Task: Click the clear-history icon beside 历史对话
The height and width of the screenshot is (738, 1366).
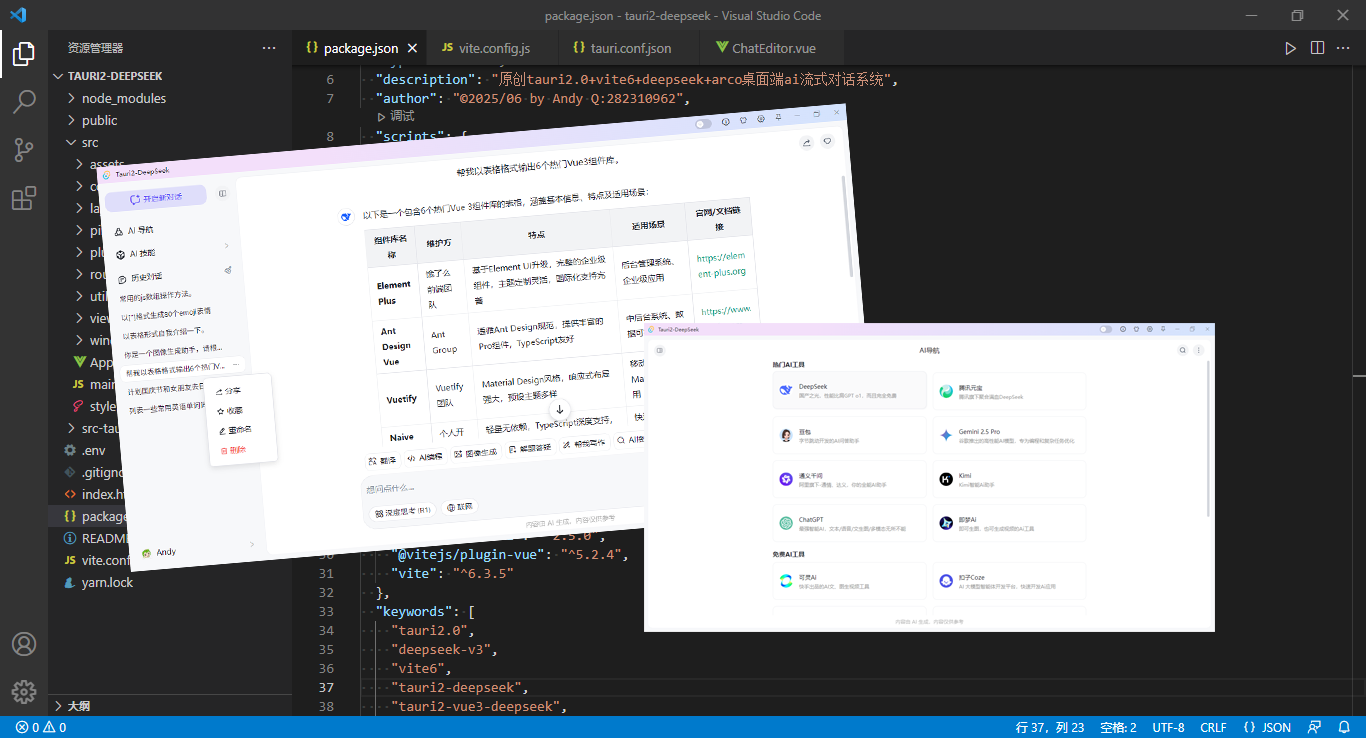Action: click(228, 270)
